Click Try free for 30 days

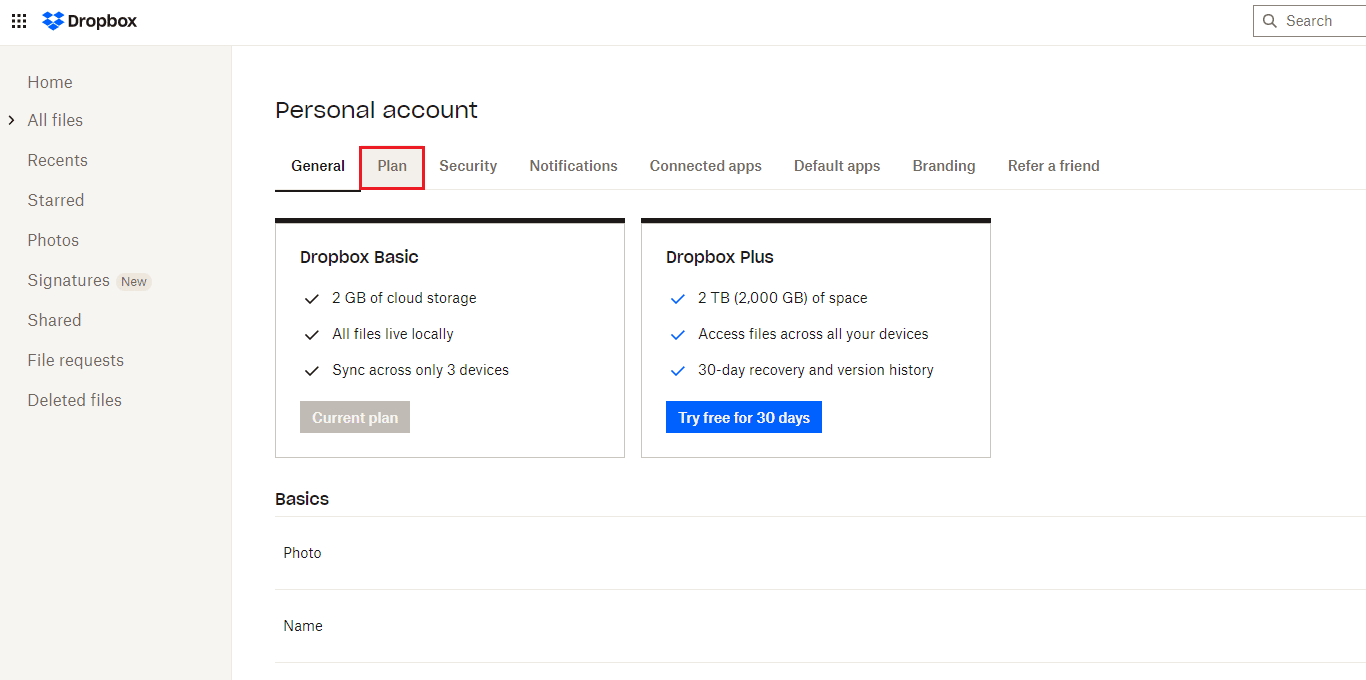(744, 418)
